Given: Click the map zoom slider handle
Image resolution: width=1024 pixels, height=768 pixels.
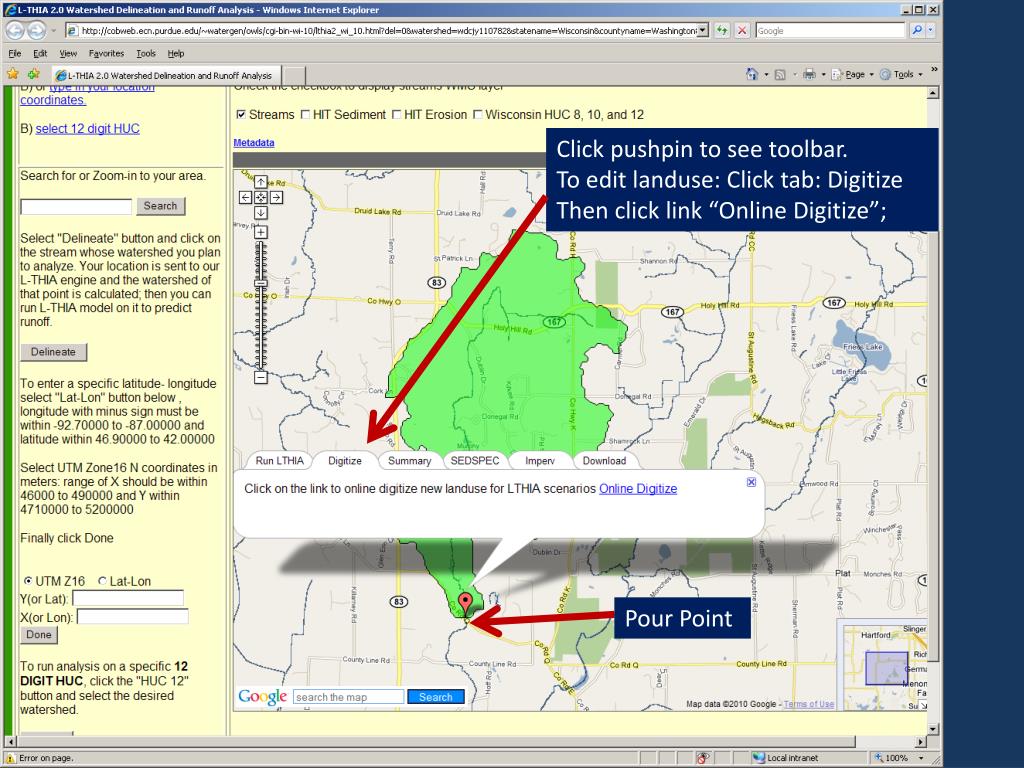Looking at the screenshot, I should tap(261, 283).
